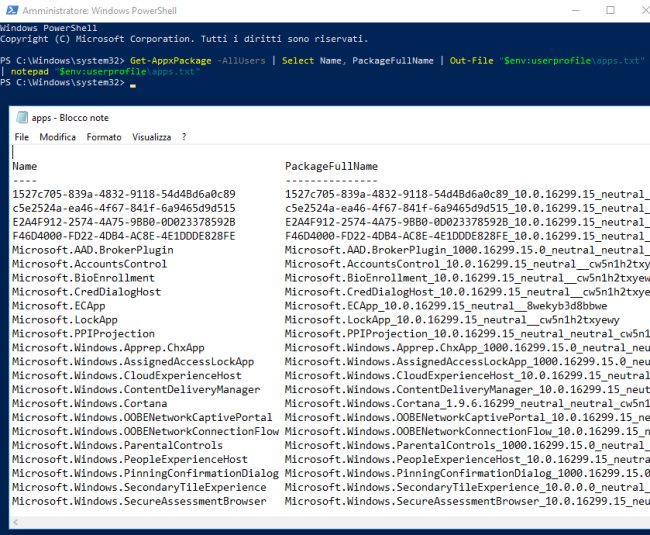Click the c5e2524a-ea46-4f67-841f-6a9465d9d515 name entry
The height and width of the screenshot is (535, 650).
tap(124, 208)
